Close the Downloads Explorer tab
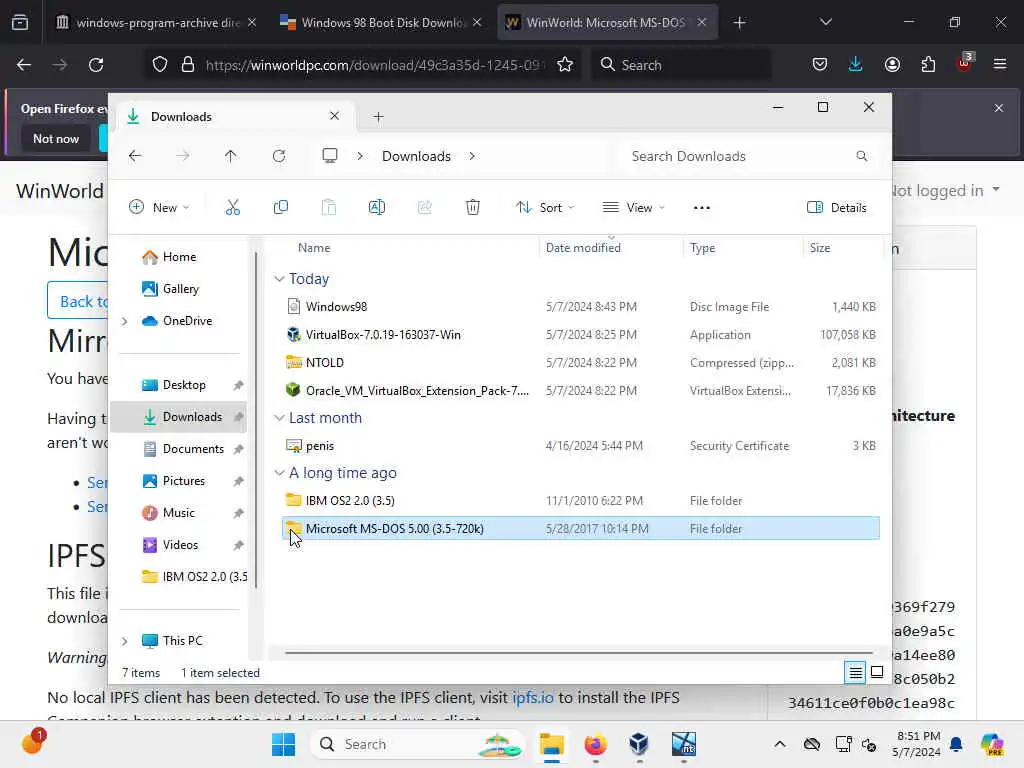 coord(334,116)
